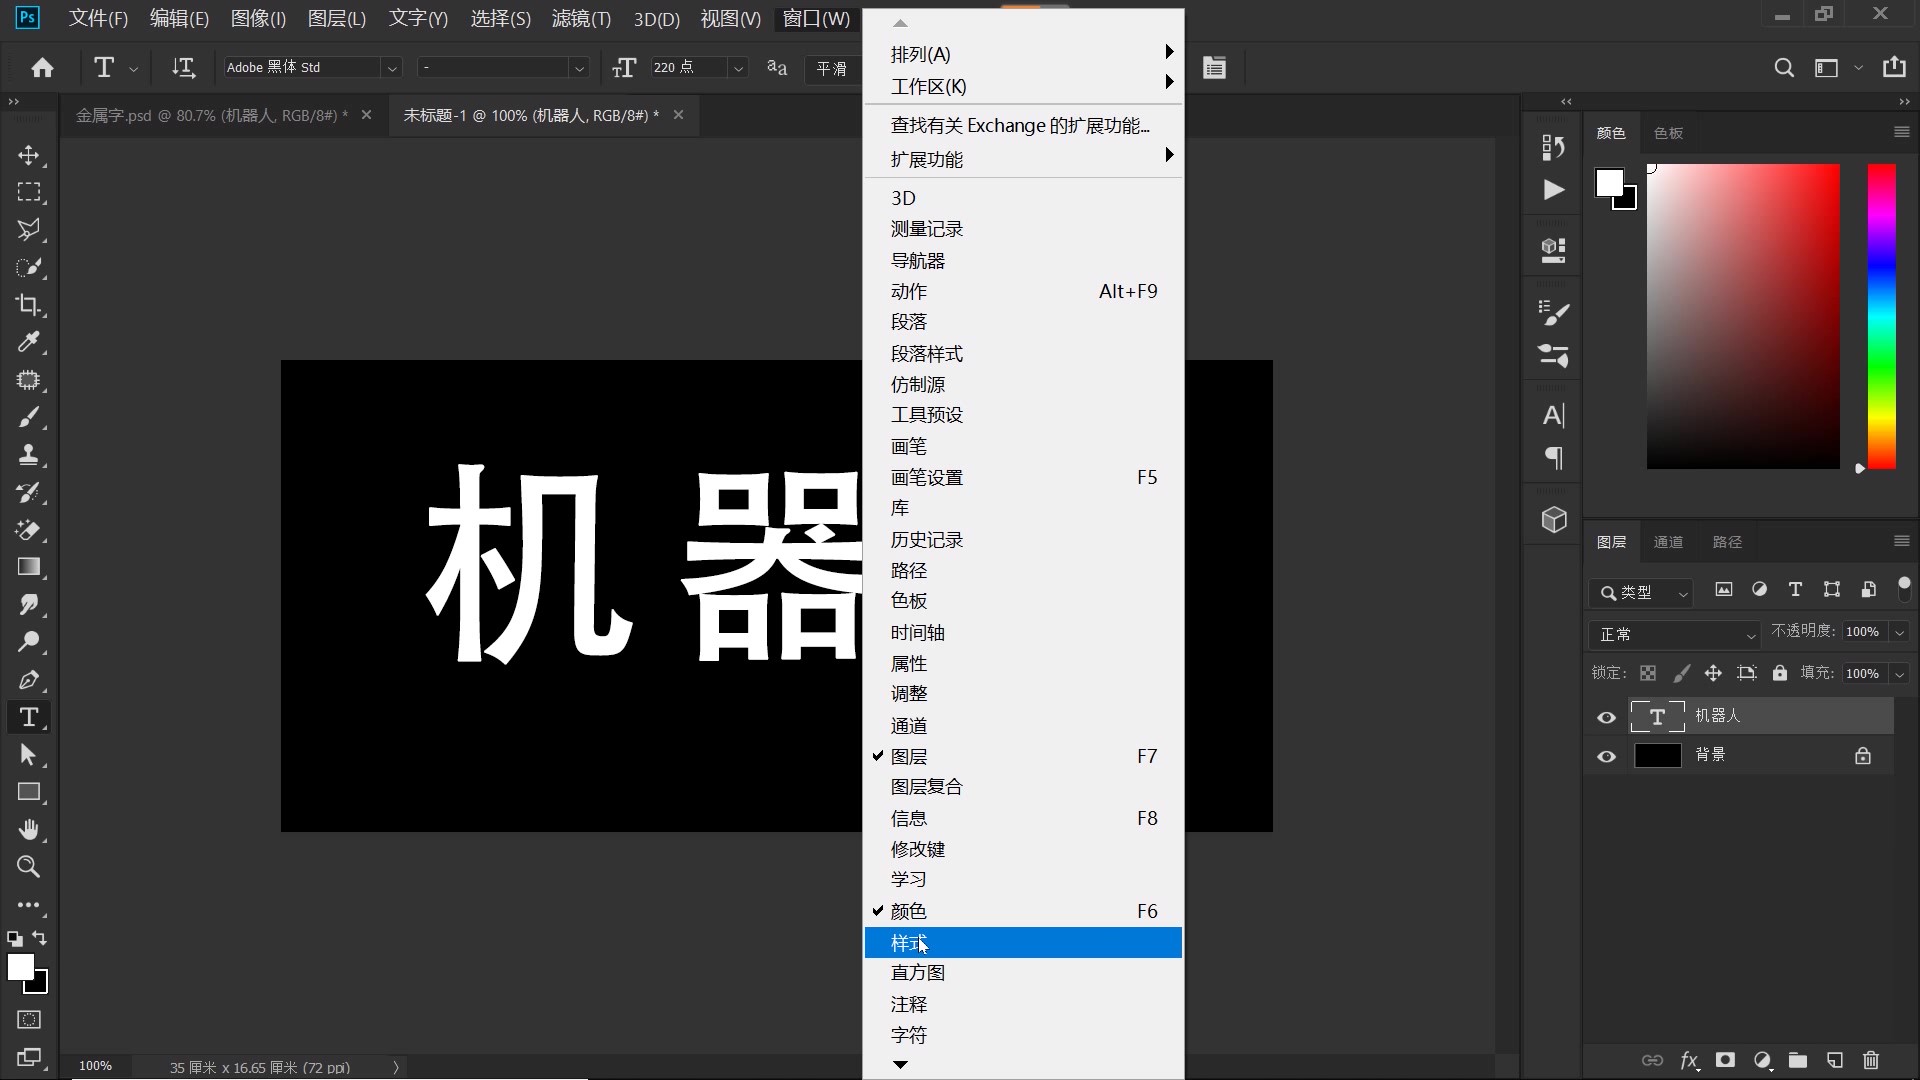Open 查找有关 Exchange 的扩展功能

pos(1020,125)
